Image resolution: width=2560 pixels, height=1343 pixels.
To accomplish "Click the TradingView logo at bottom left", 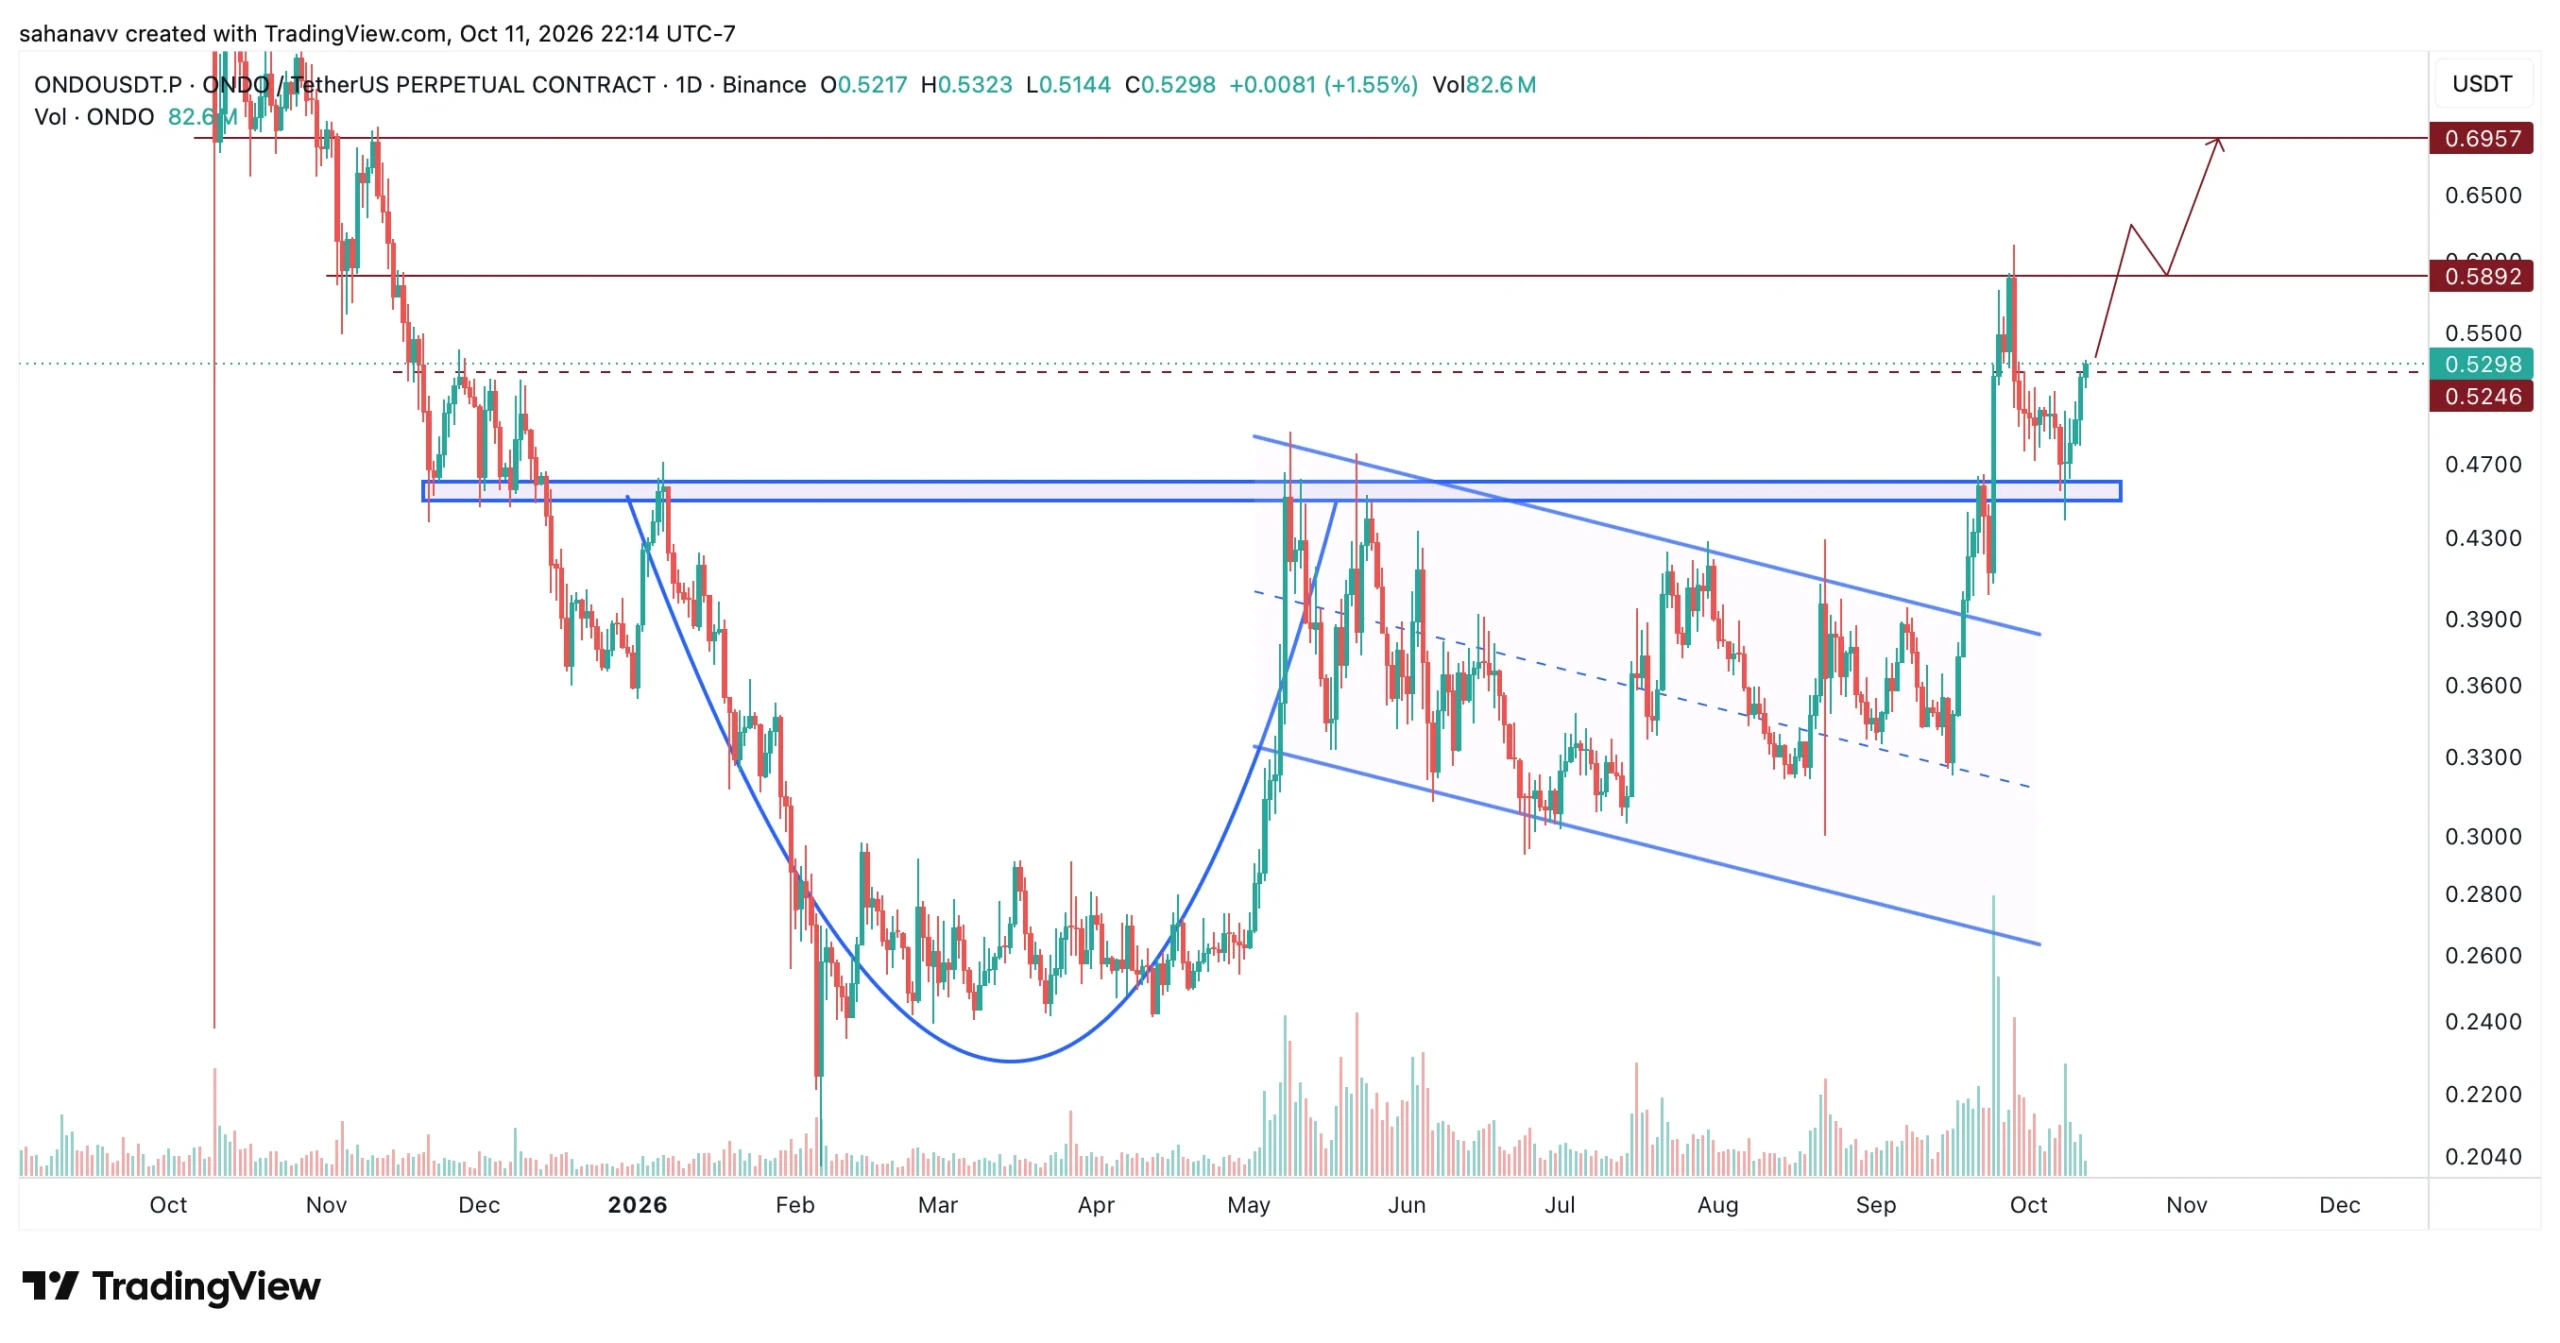I will click(x=171, y=1286).
